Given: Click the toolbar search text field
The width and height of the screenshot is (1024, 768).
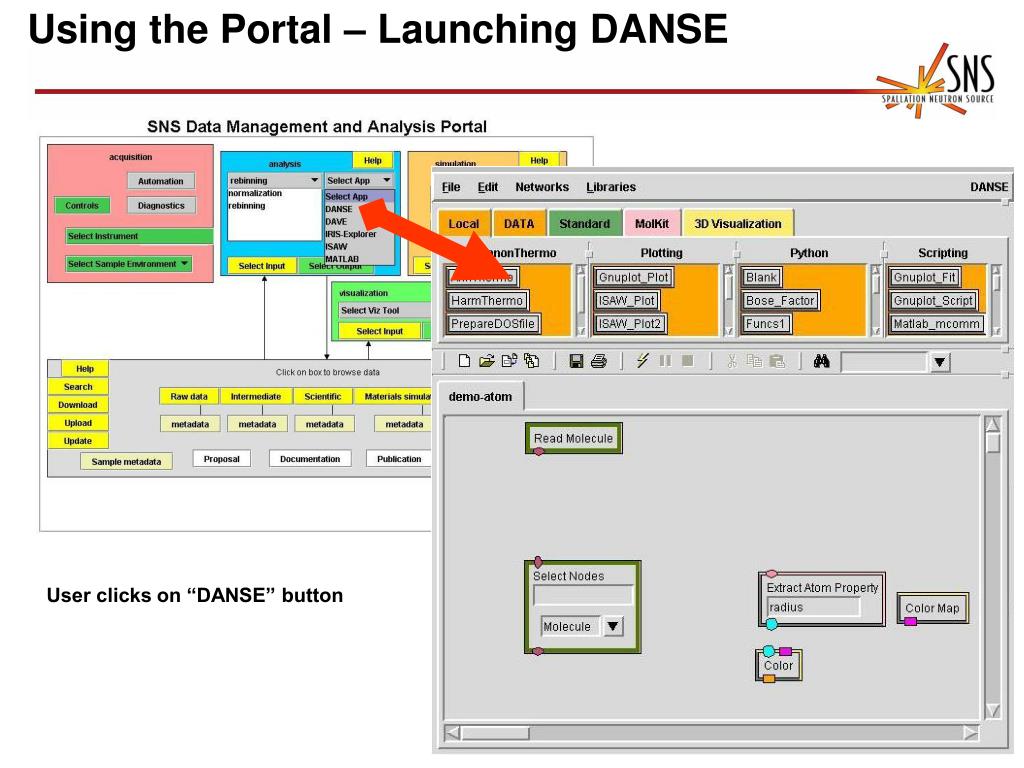Looking at the screenshot, I should coord(884,362).
